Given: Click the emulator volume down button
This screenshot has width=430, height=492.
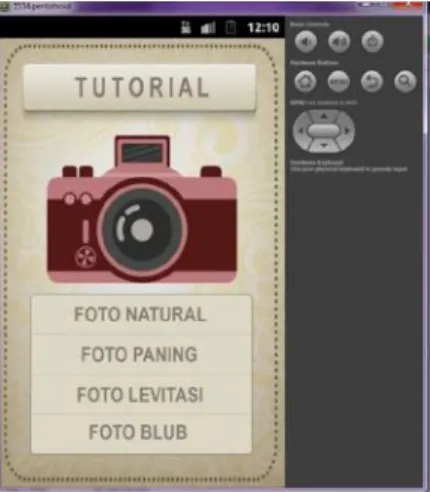Looking at the screenshot, I should point(306,41).
